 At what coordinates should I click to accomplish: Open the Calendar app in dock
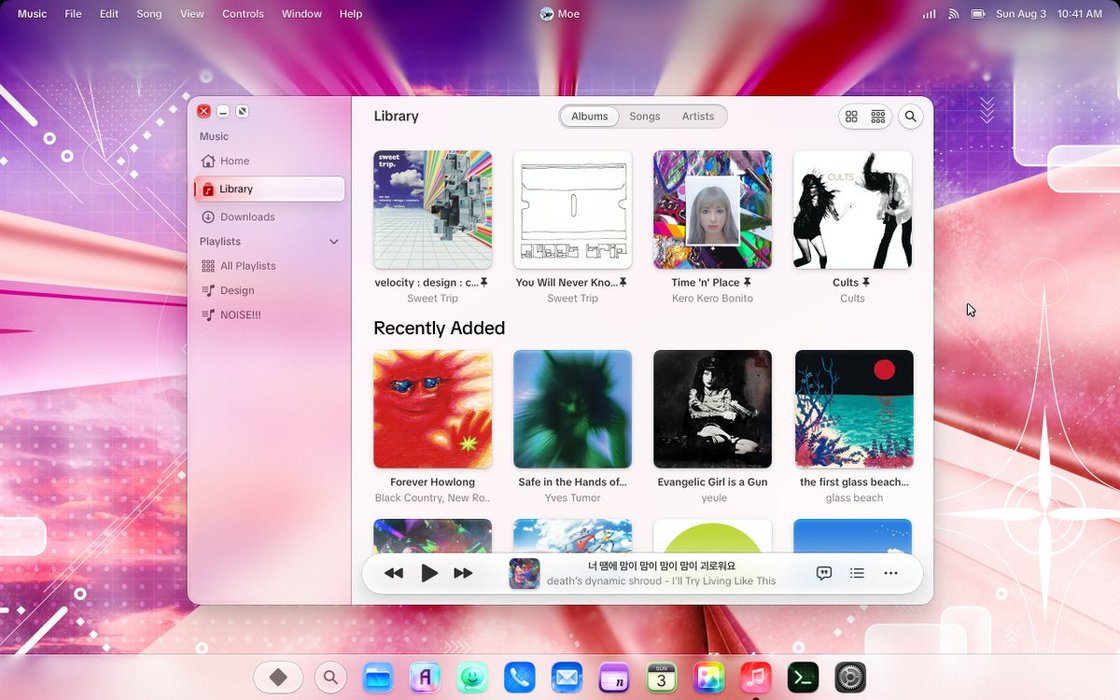coord(661,677)
